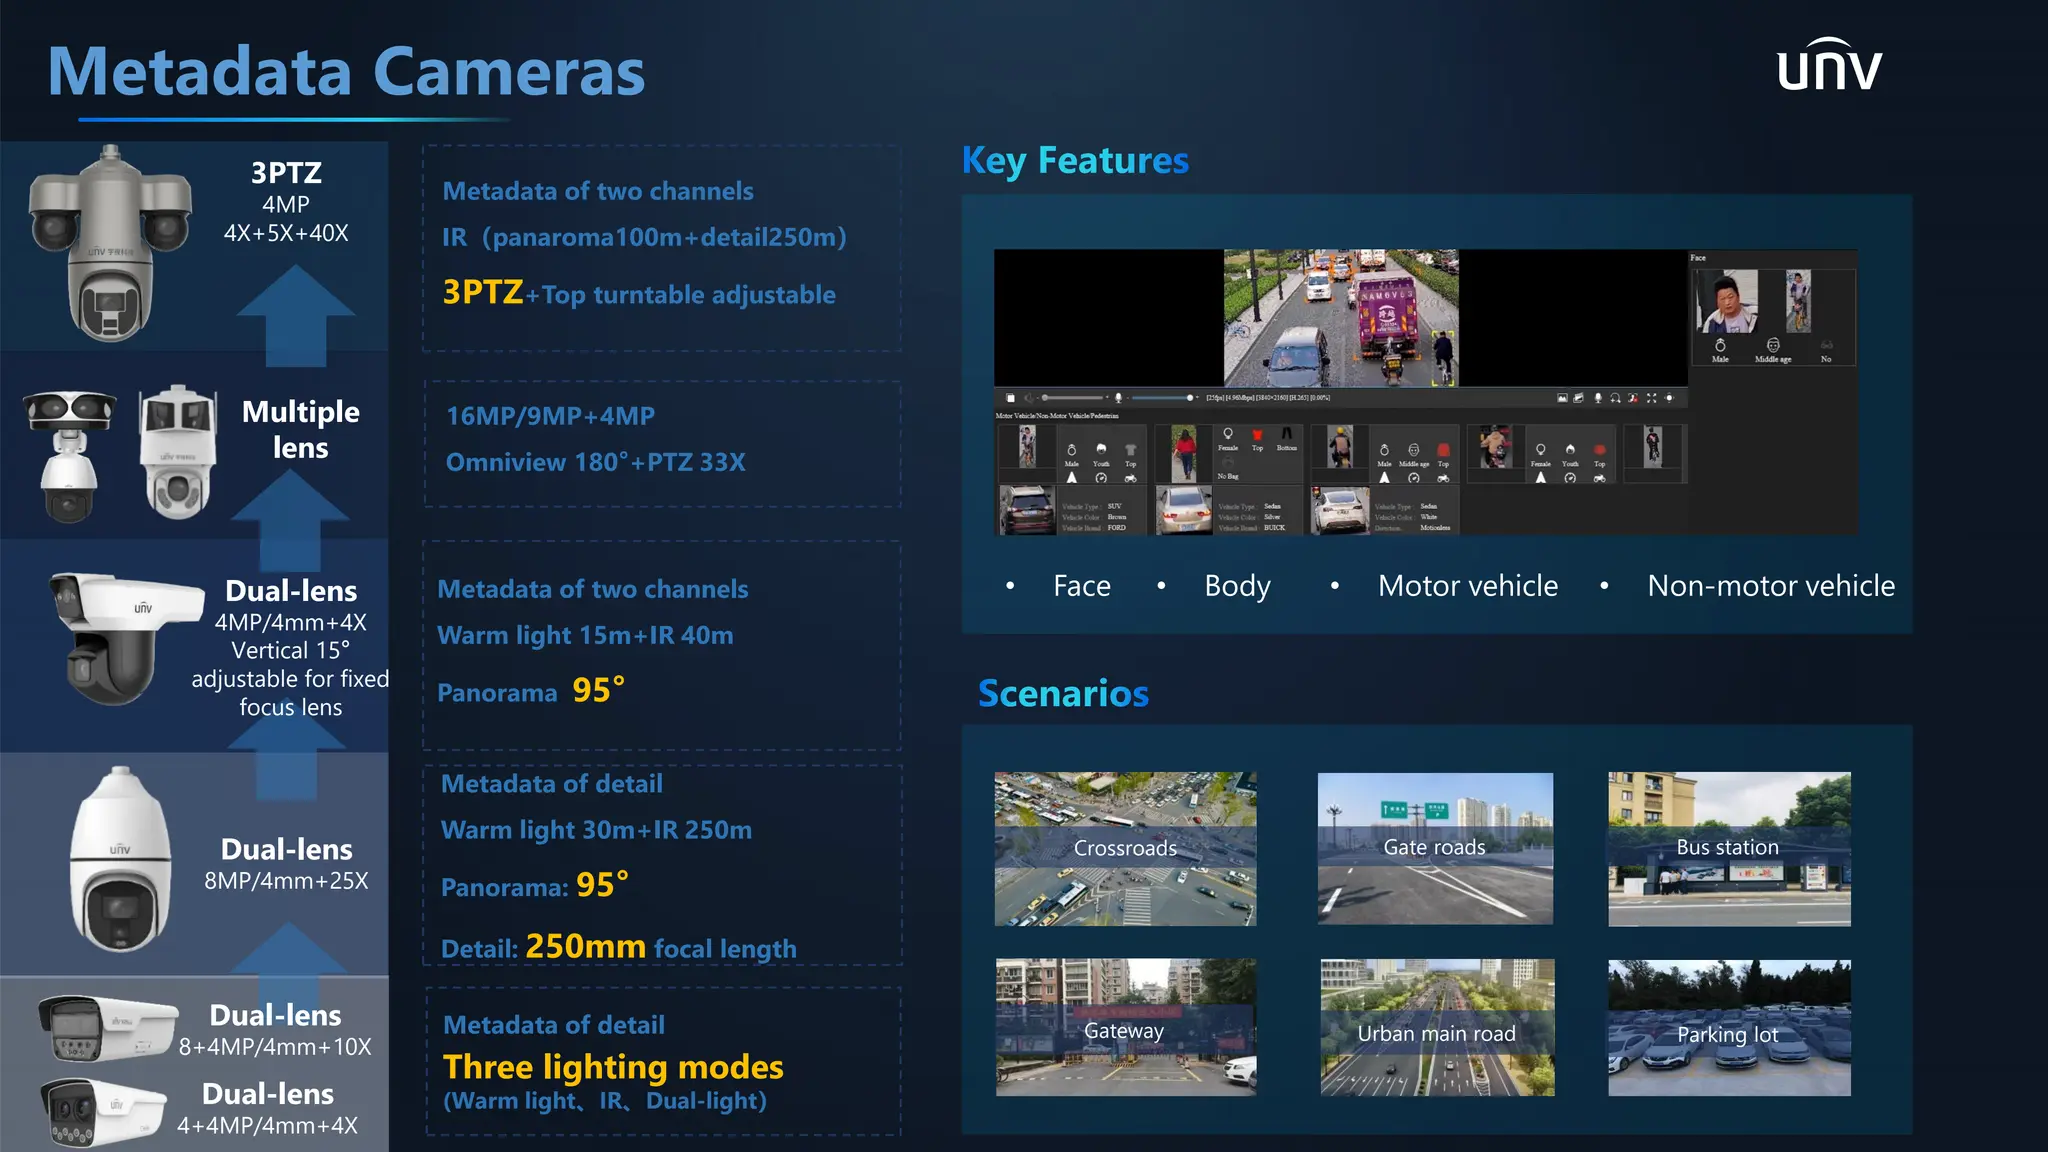The image size is (2048, 1152).
Task: Mute the speaker volume icon in player
Action: (1029, 398)
